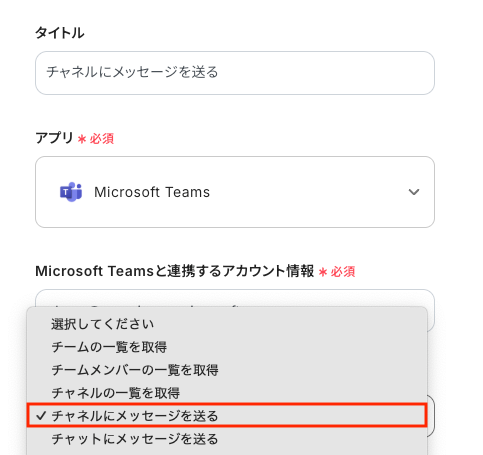Screen dimensions: 483x455
Task: Click the タイトル field label
Action: [60, 33]
